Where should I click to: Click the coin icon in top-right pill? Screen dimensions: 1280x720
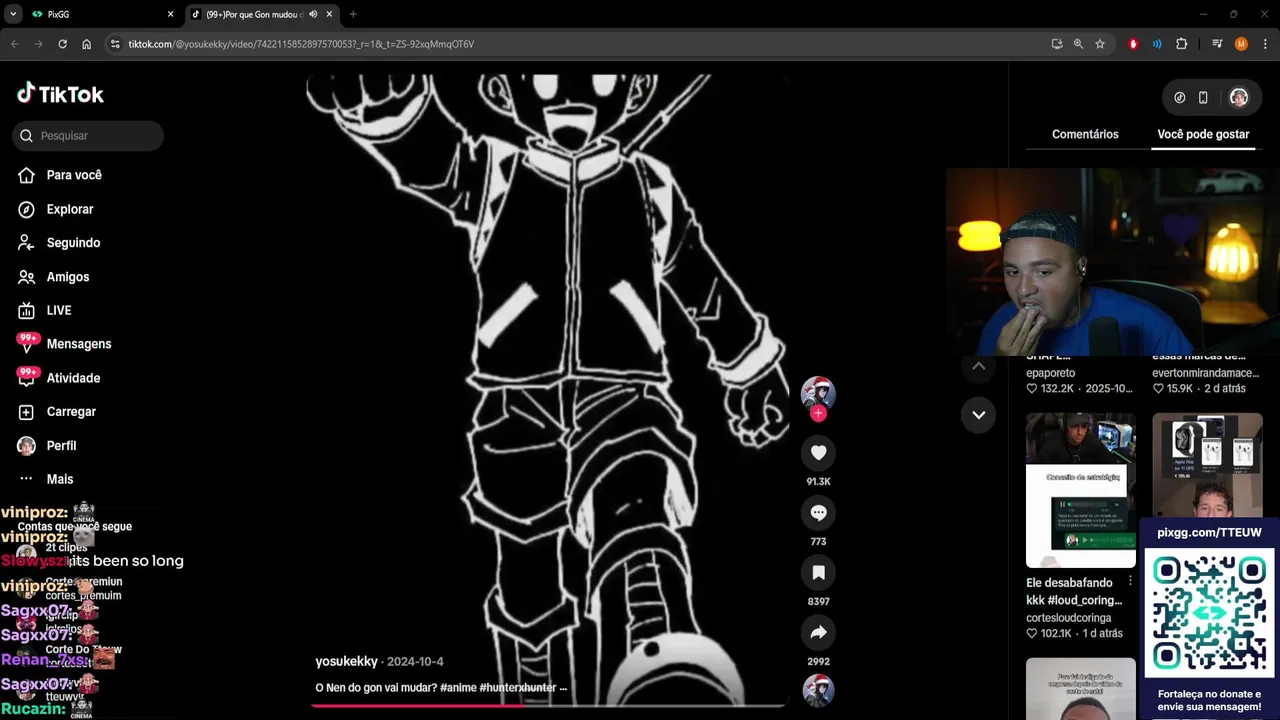1180,98
